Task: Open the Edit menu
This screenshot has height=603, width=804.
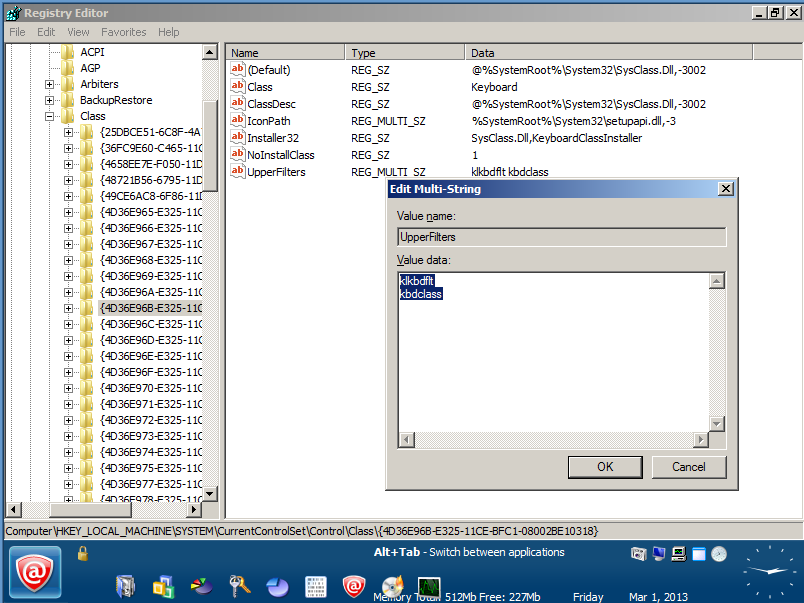Action: pos(46,32)
